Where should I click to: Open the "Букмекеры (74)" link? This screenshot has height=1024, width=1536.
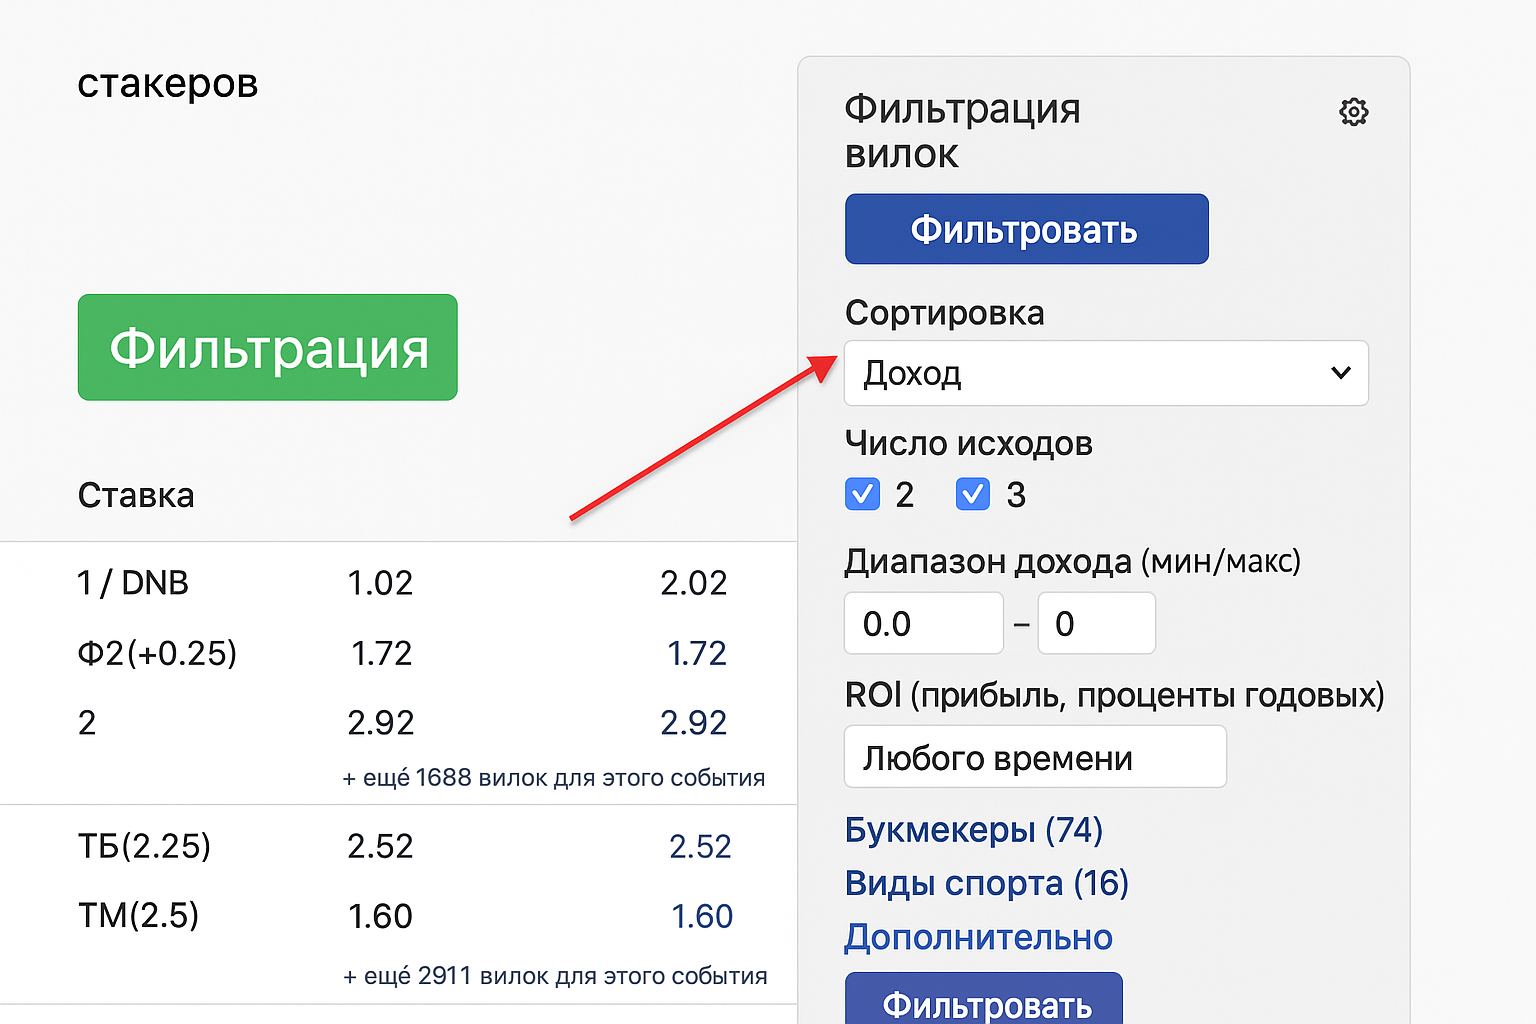[973, 830]
